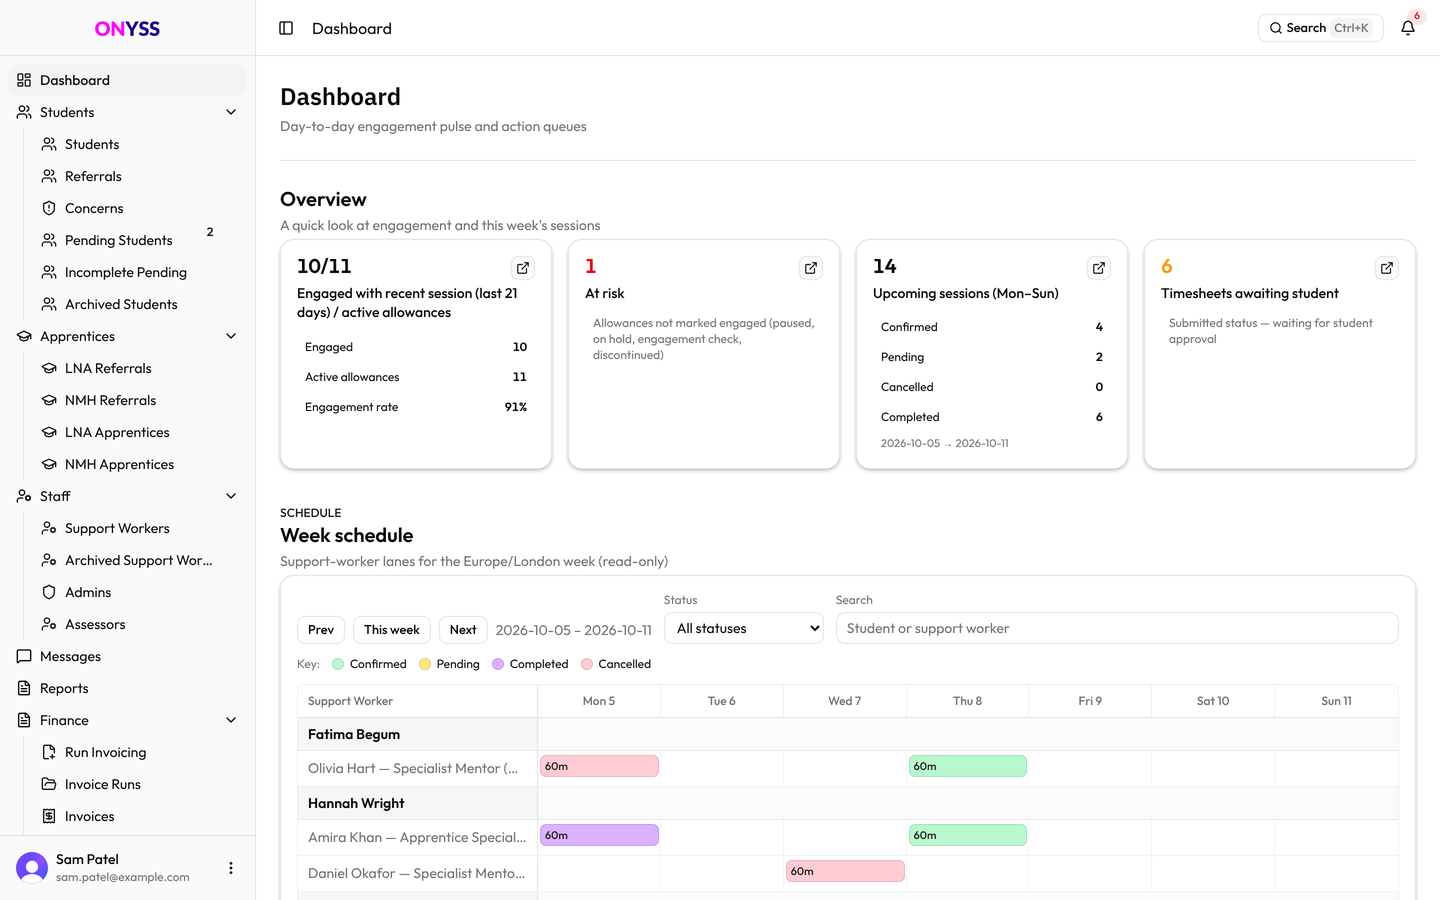Image resolution: width=1440 pixels, height=900 pixels.
Task: Select Daniel Okafor's Wednesday 60m session
Action: 845,871
